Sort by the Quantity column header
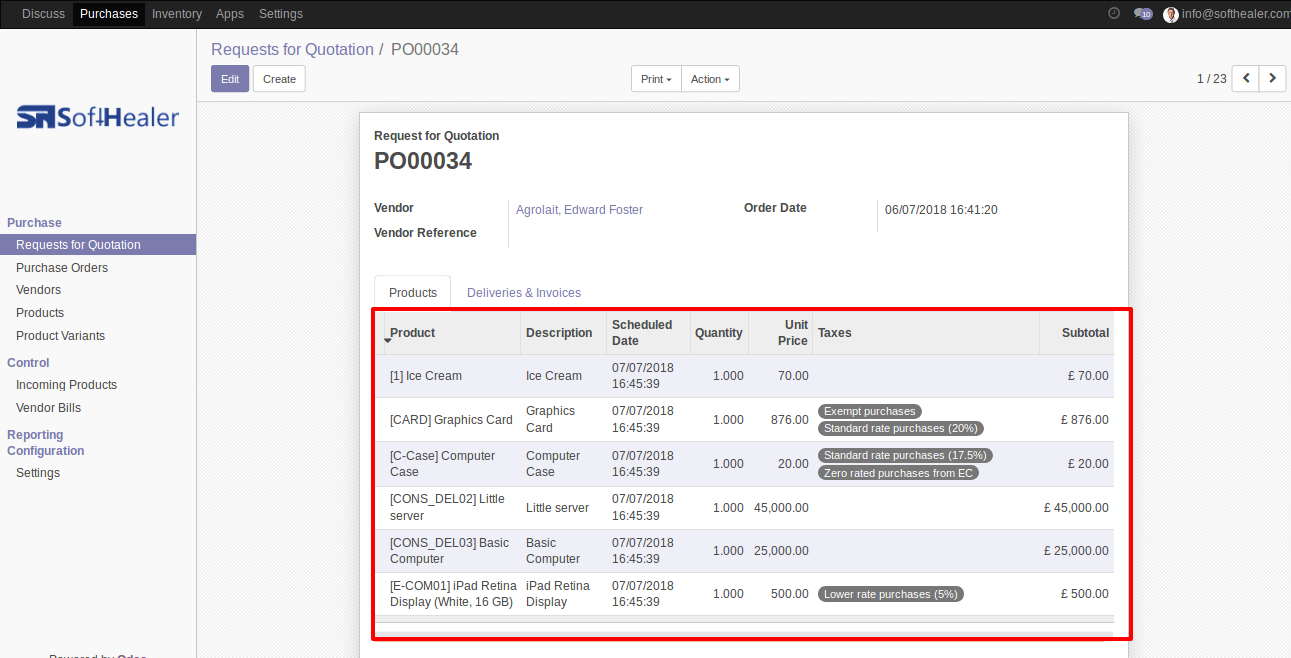This screenshot has width=1291, height=658. click(719, 333)
